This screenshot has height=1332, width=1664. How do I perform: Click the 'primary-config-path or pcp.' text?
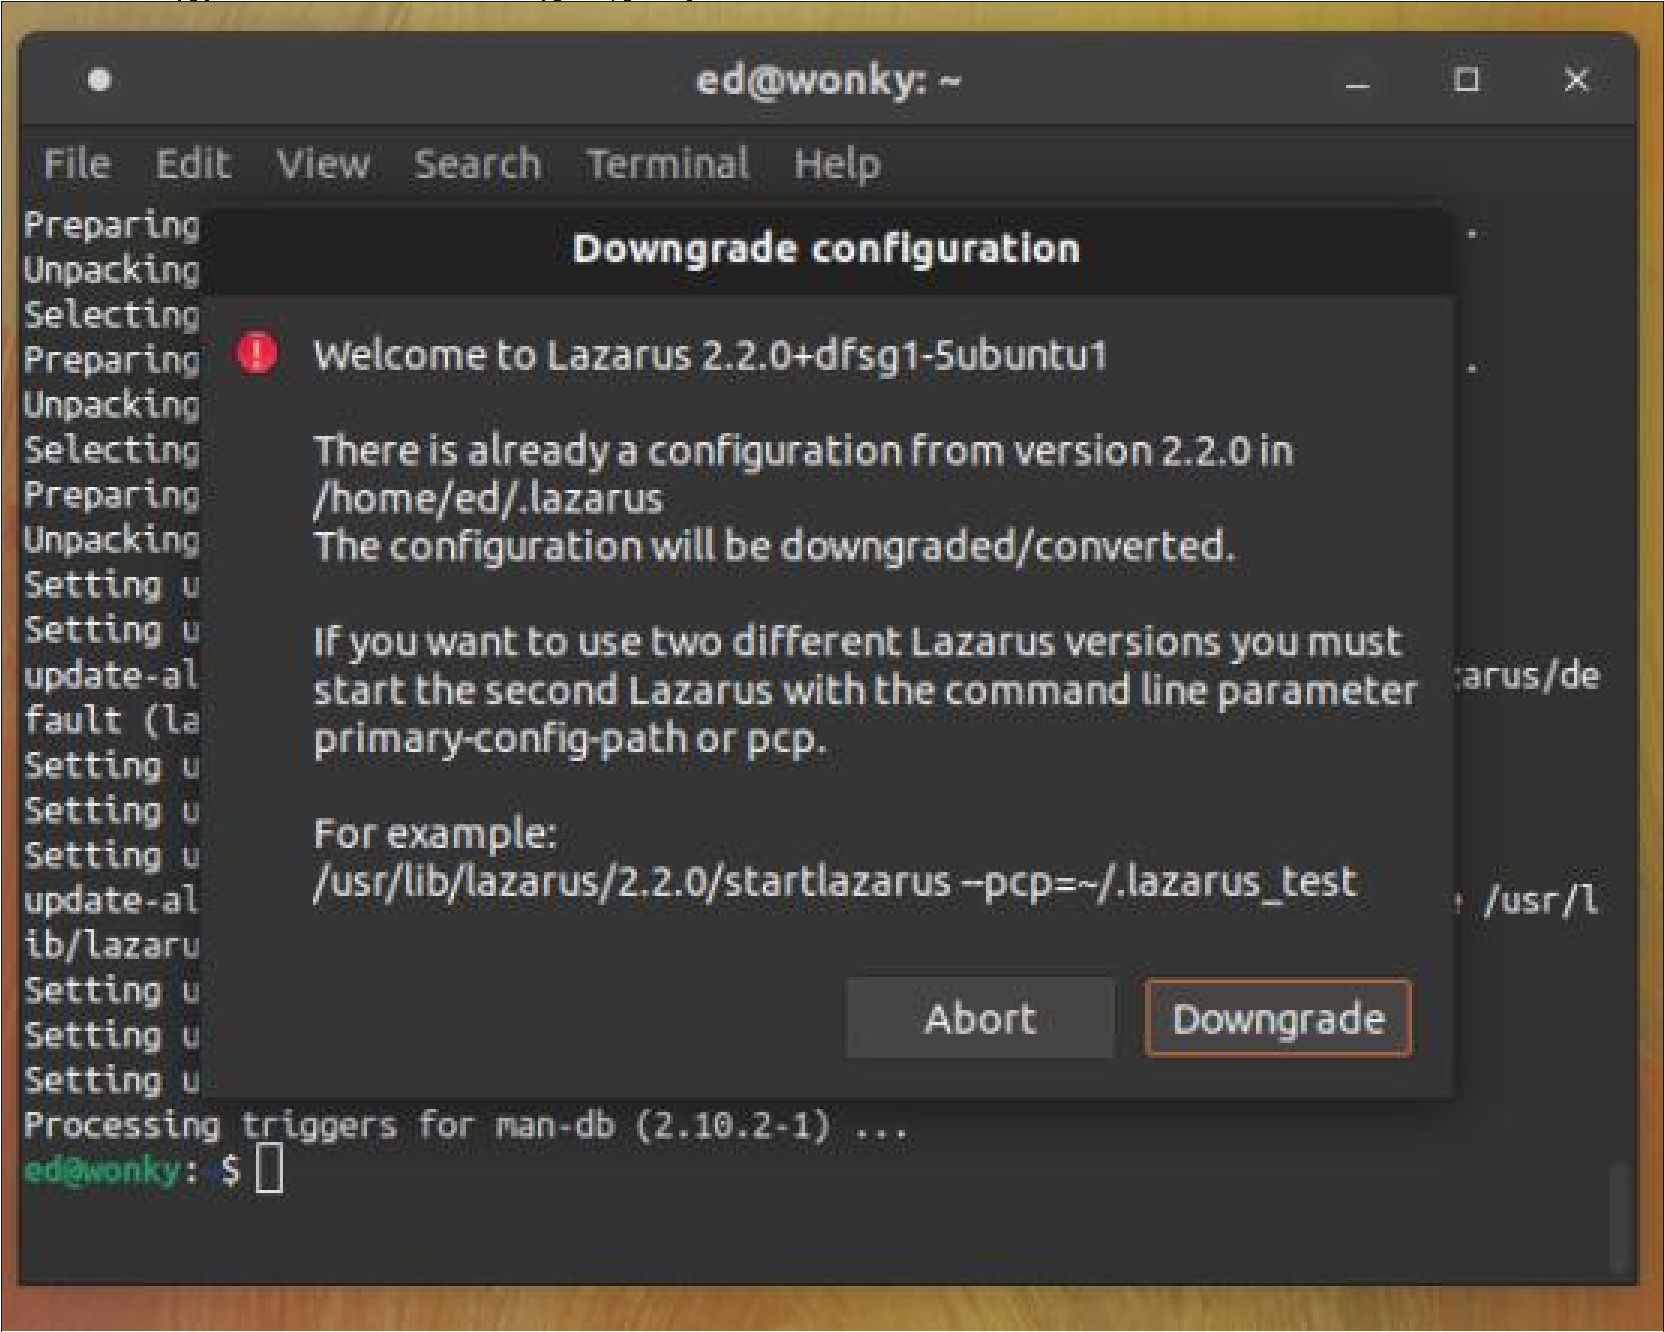click(x=570, y=740)
